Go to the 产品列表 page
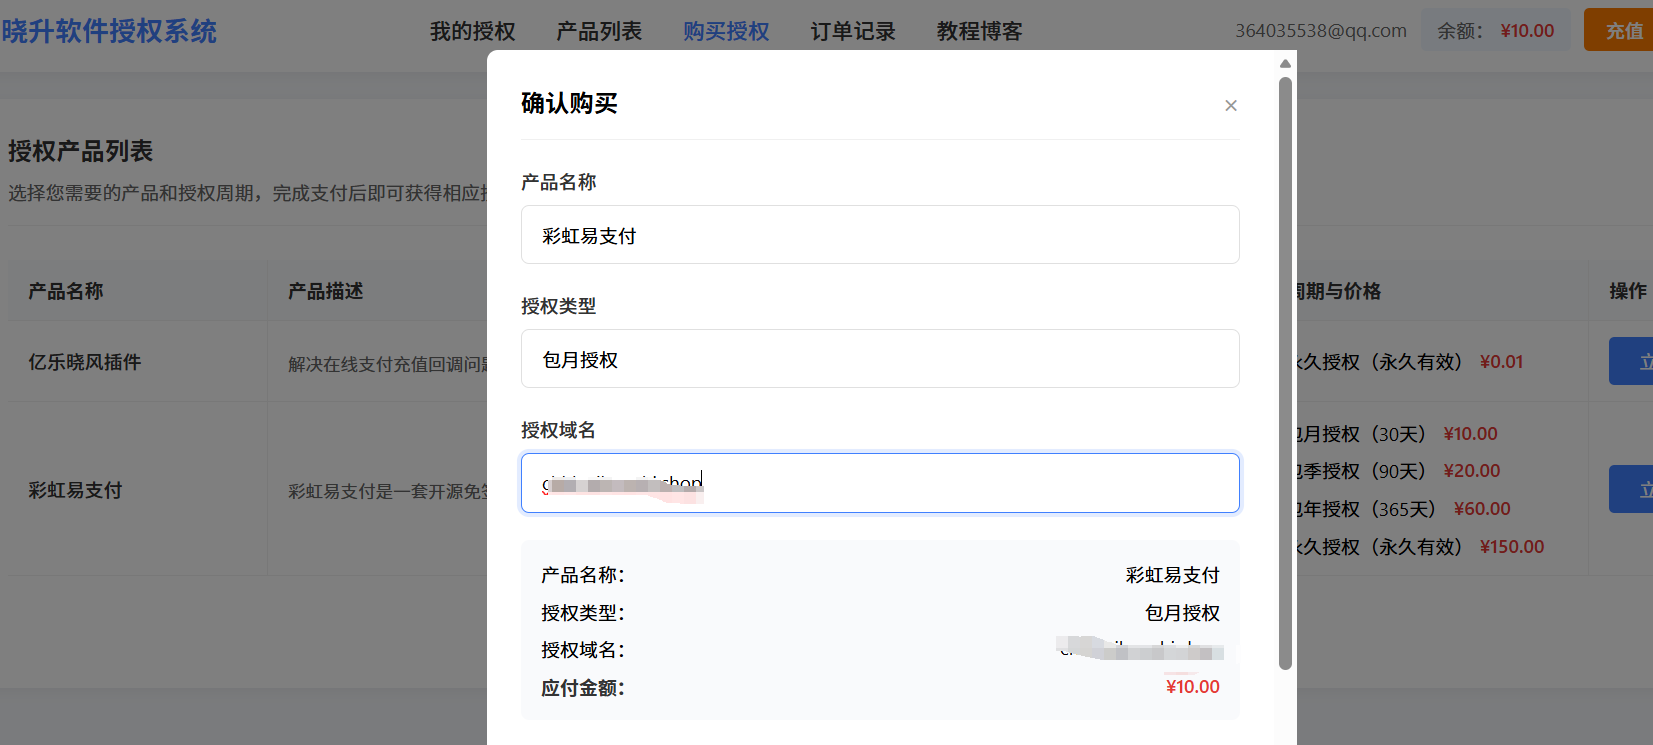This screenshot has height=745, width=1653. click(599, 32)
